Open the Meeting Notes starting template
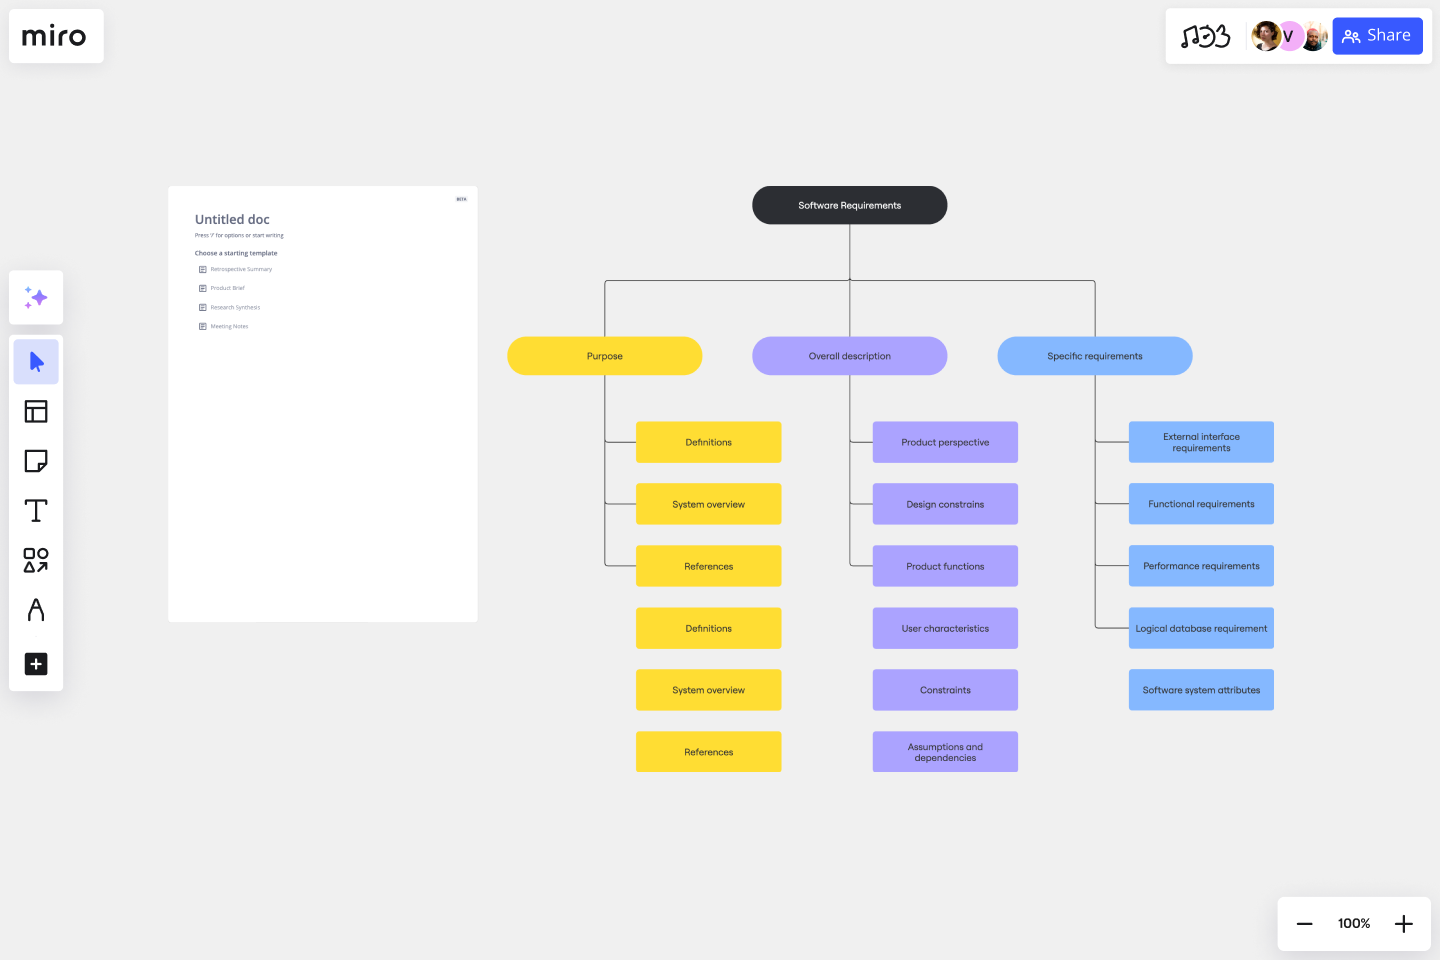The image size is (1440, 960). click(x=229, y=325)
